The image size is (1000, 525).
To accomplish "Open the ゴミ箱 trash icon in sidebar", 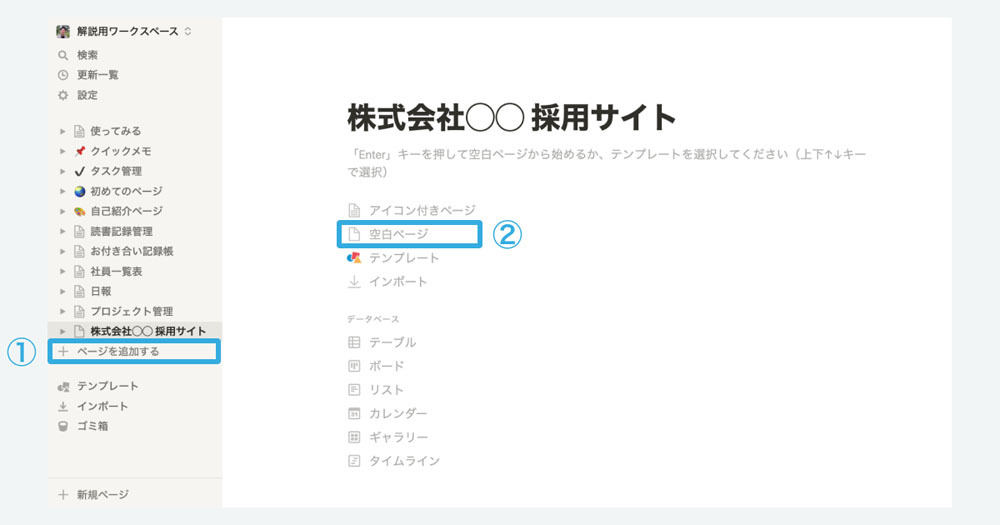I will pos(62,426).
